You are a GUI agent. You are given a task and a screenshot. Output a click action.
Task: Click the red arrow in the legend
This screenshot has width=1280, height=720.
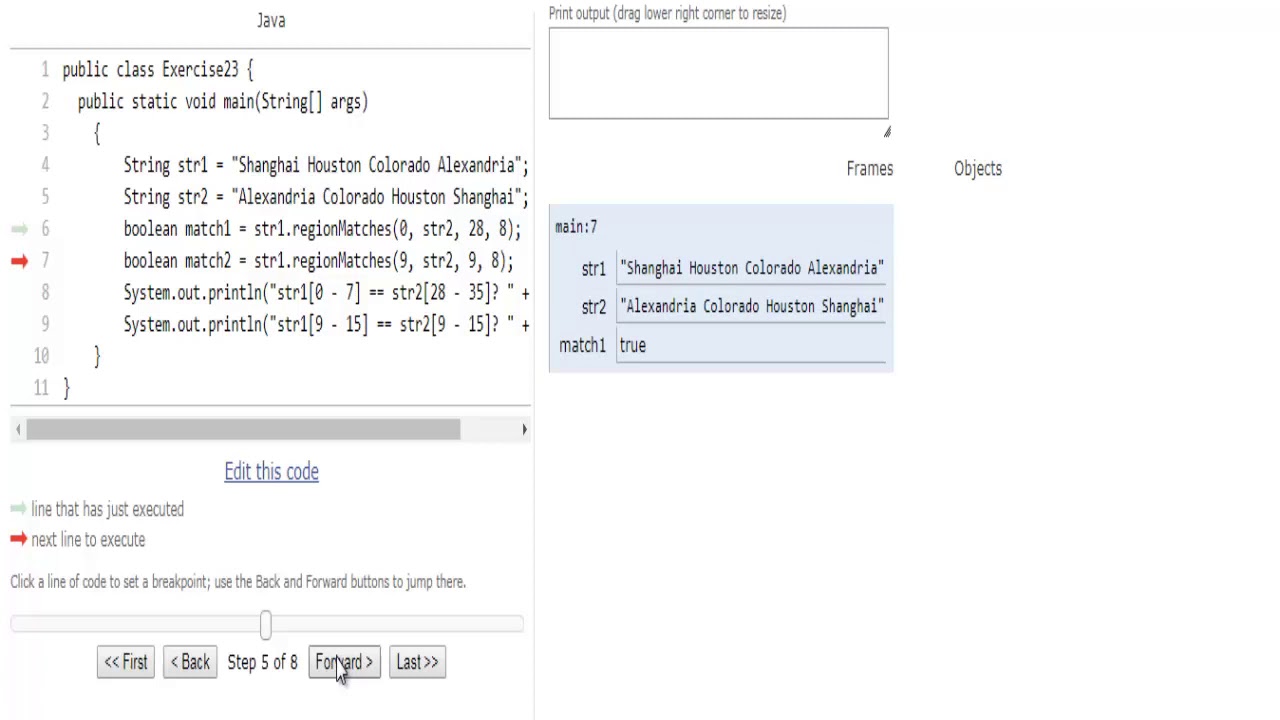coord(18,540)
